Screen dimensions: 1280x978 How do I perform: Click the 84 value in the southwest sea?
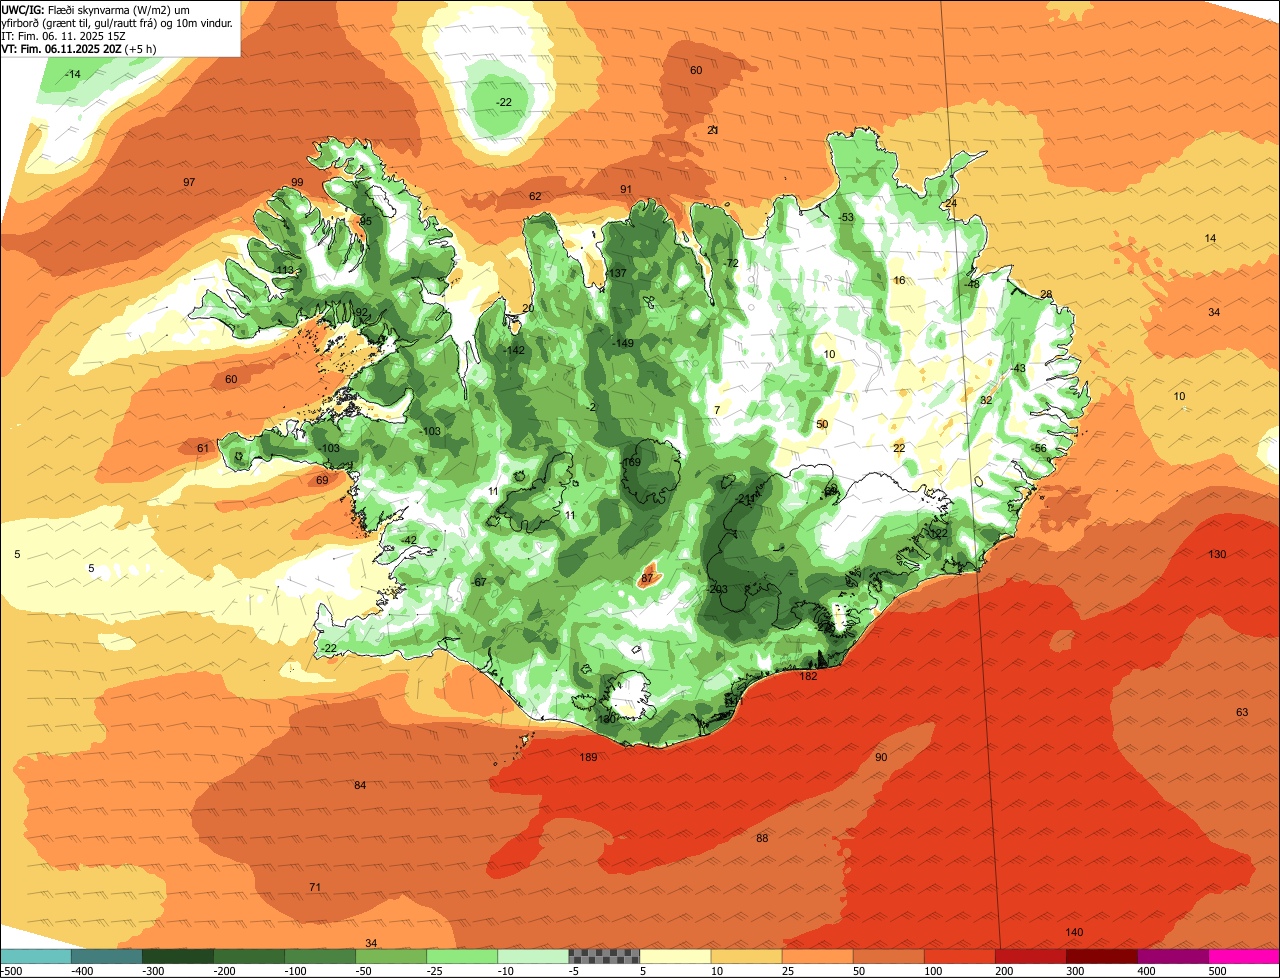tap(360, 785)
